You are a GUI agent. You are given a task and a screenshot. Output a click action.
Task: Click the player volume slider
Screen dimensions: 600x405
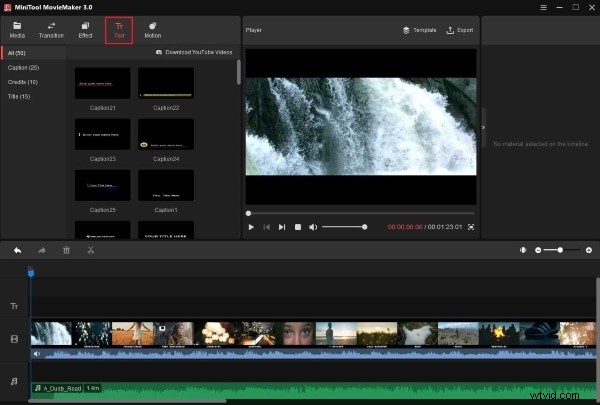344,227
